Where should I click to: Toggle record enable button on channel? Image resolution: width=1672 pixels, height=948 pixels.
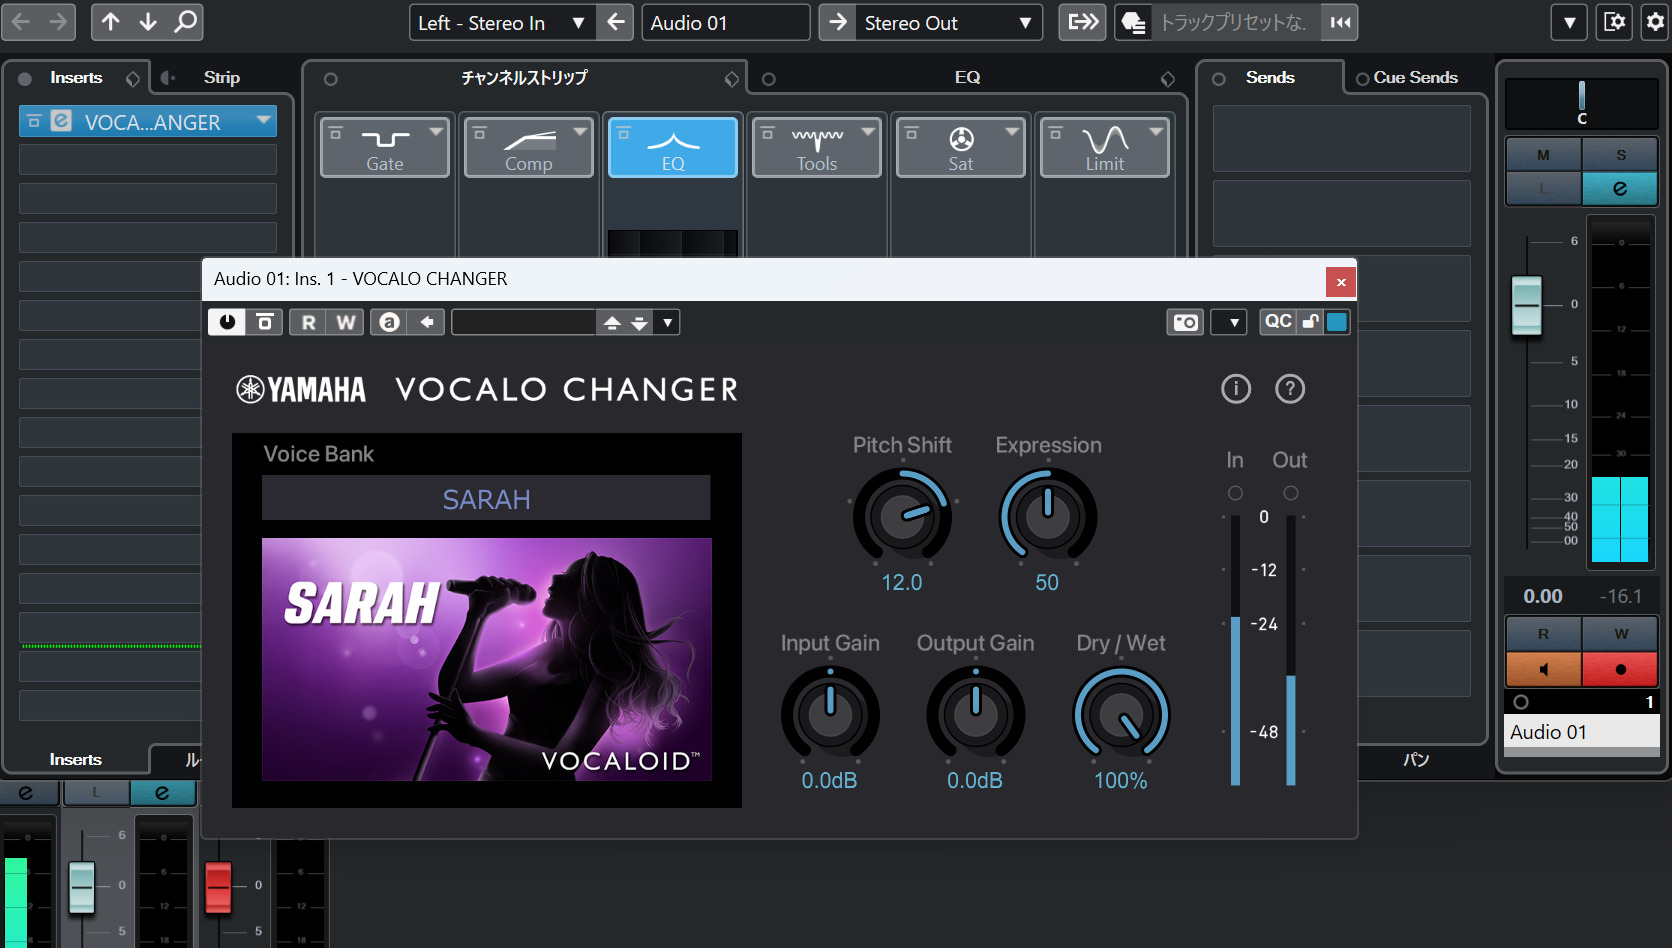click(x=1620, y=669)
